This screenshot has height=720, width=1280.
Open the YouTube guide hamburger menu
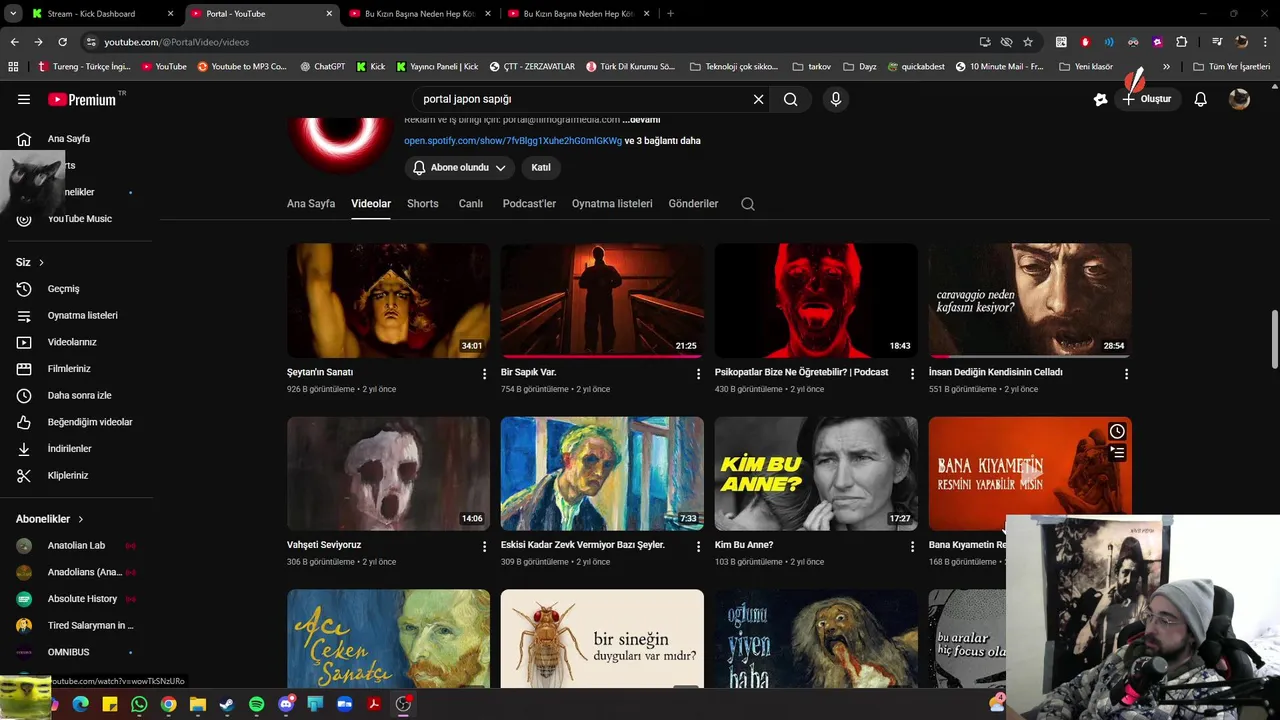(24, 99)
